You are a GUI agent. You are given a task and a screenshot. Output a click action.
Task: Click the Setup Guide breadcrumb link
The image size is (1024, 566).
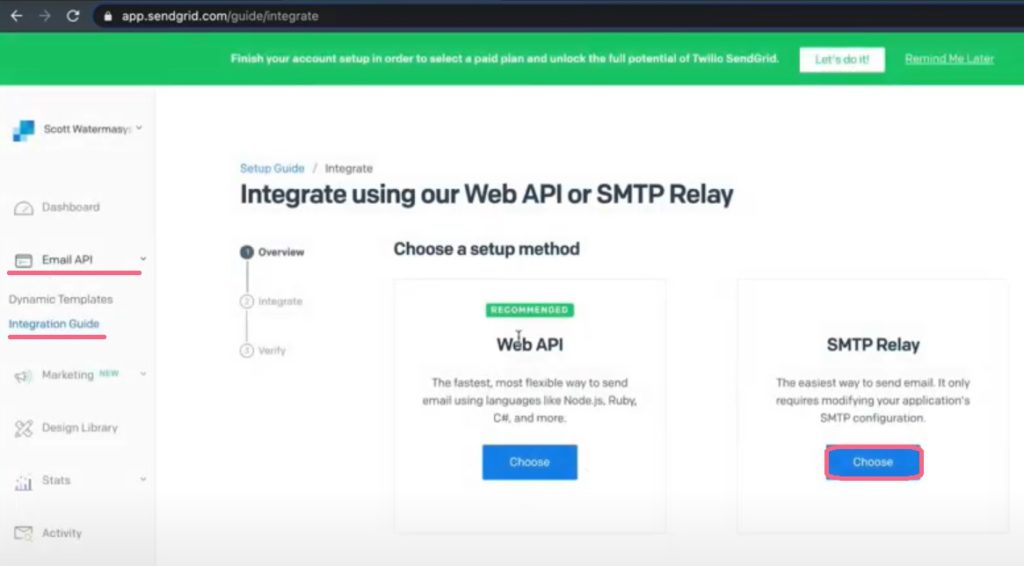[x=272, y=168]
